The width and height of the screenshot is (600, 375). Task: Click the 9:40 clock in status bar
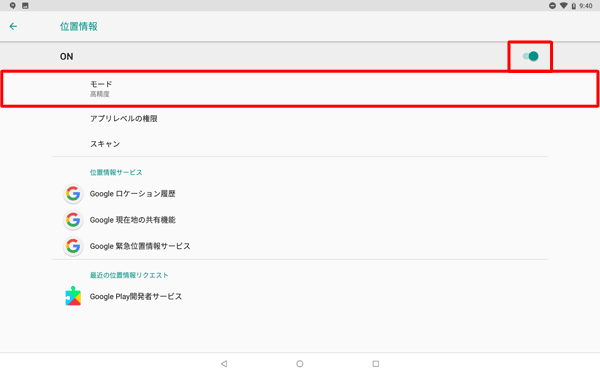(585, 6)
